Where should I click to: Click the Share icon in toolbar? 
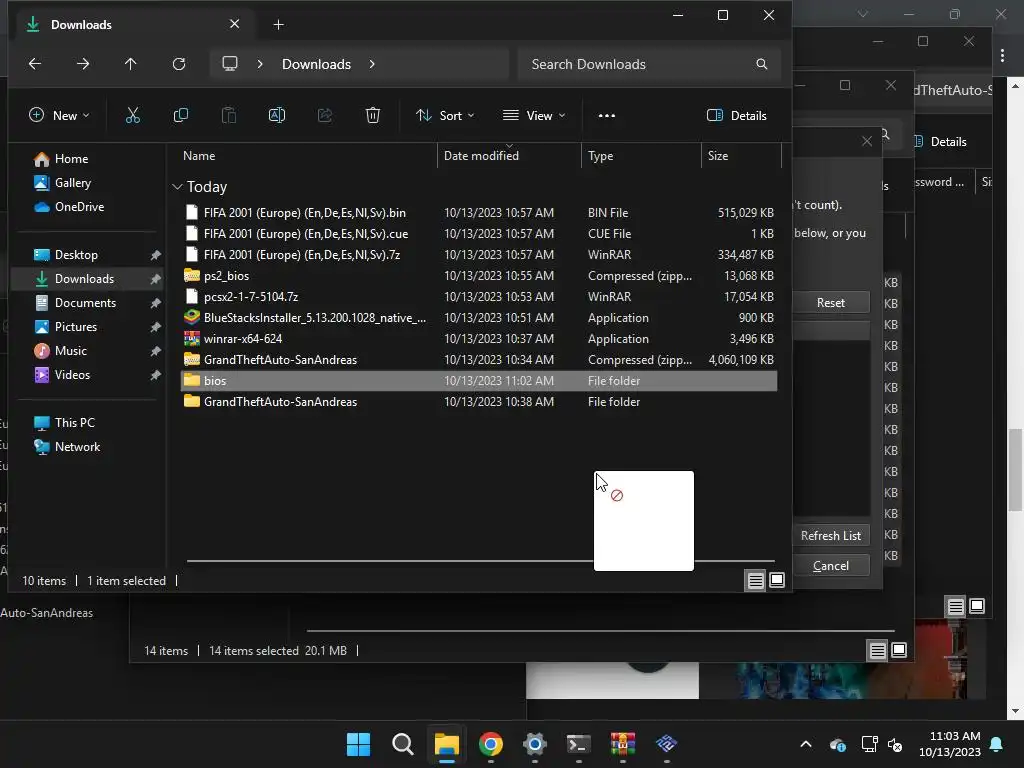[x=325, y=116]
